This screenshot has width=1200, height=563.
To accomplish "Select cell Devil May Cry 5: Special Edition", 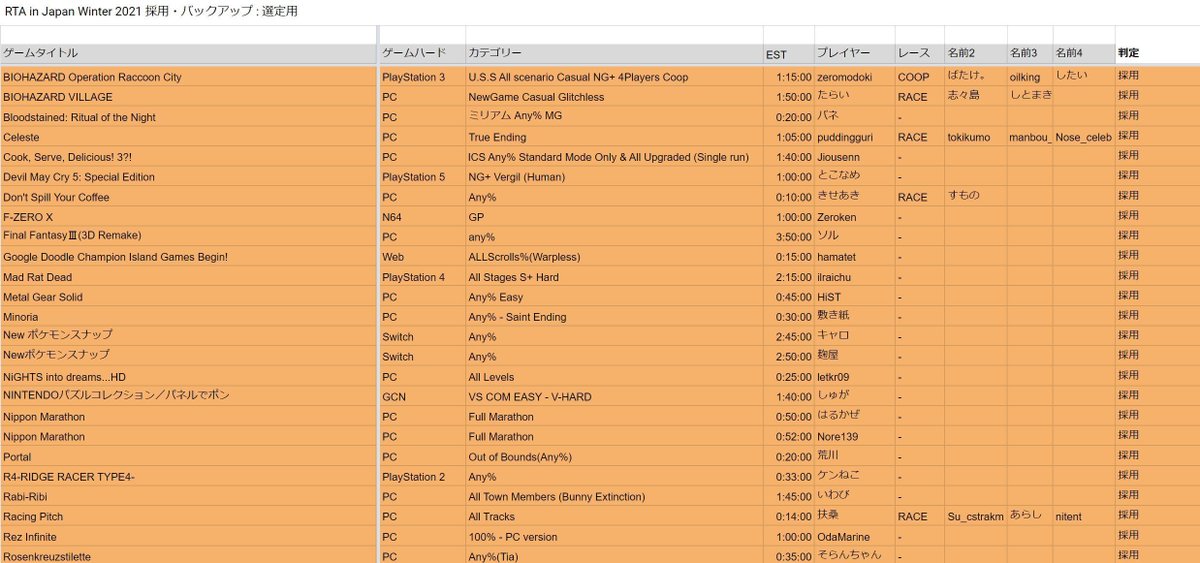I will (188, 176).
